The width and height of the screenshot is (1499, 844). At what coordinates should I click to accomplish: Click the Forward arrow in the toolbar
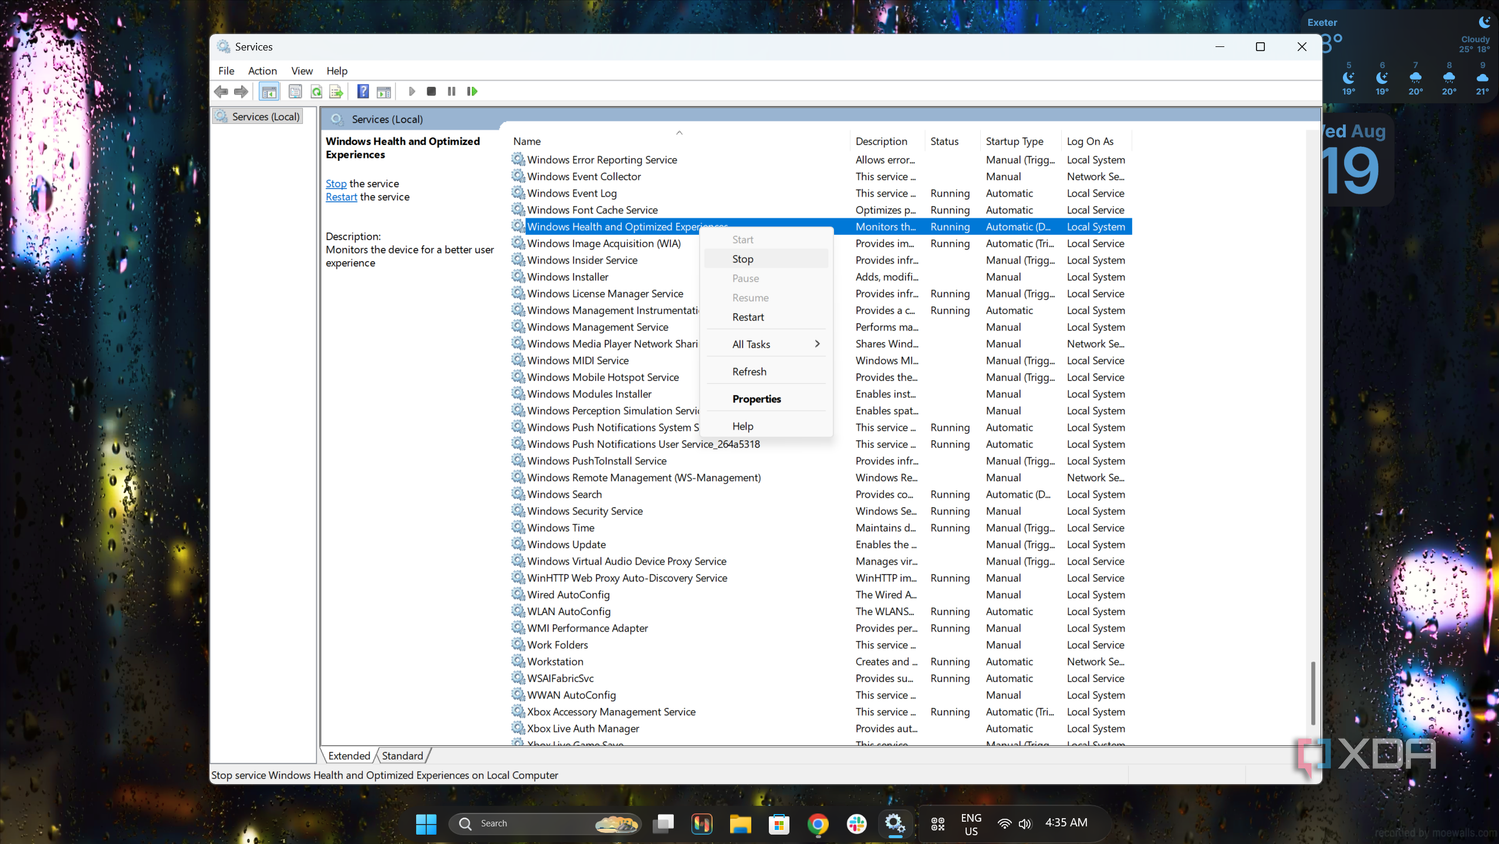[241, 91]
